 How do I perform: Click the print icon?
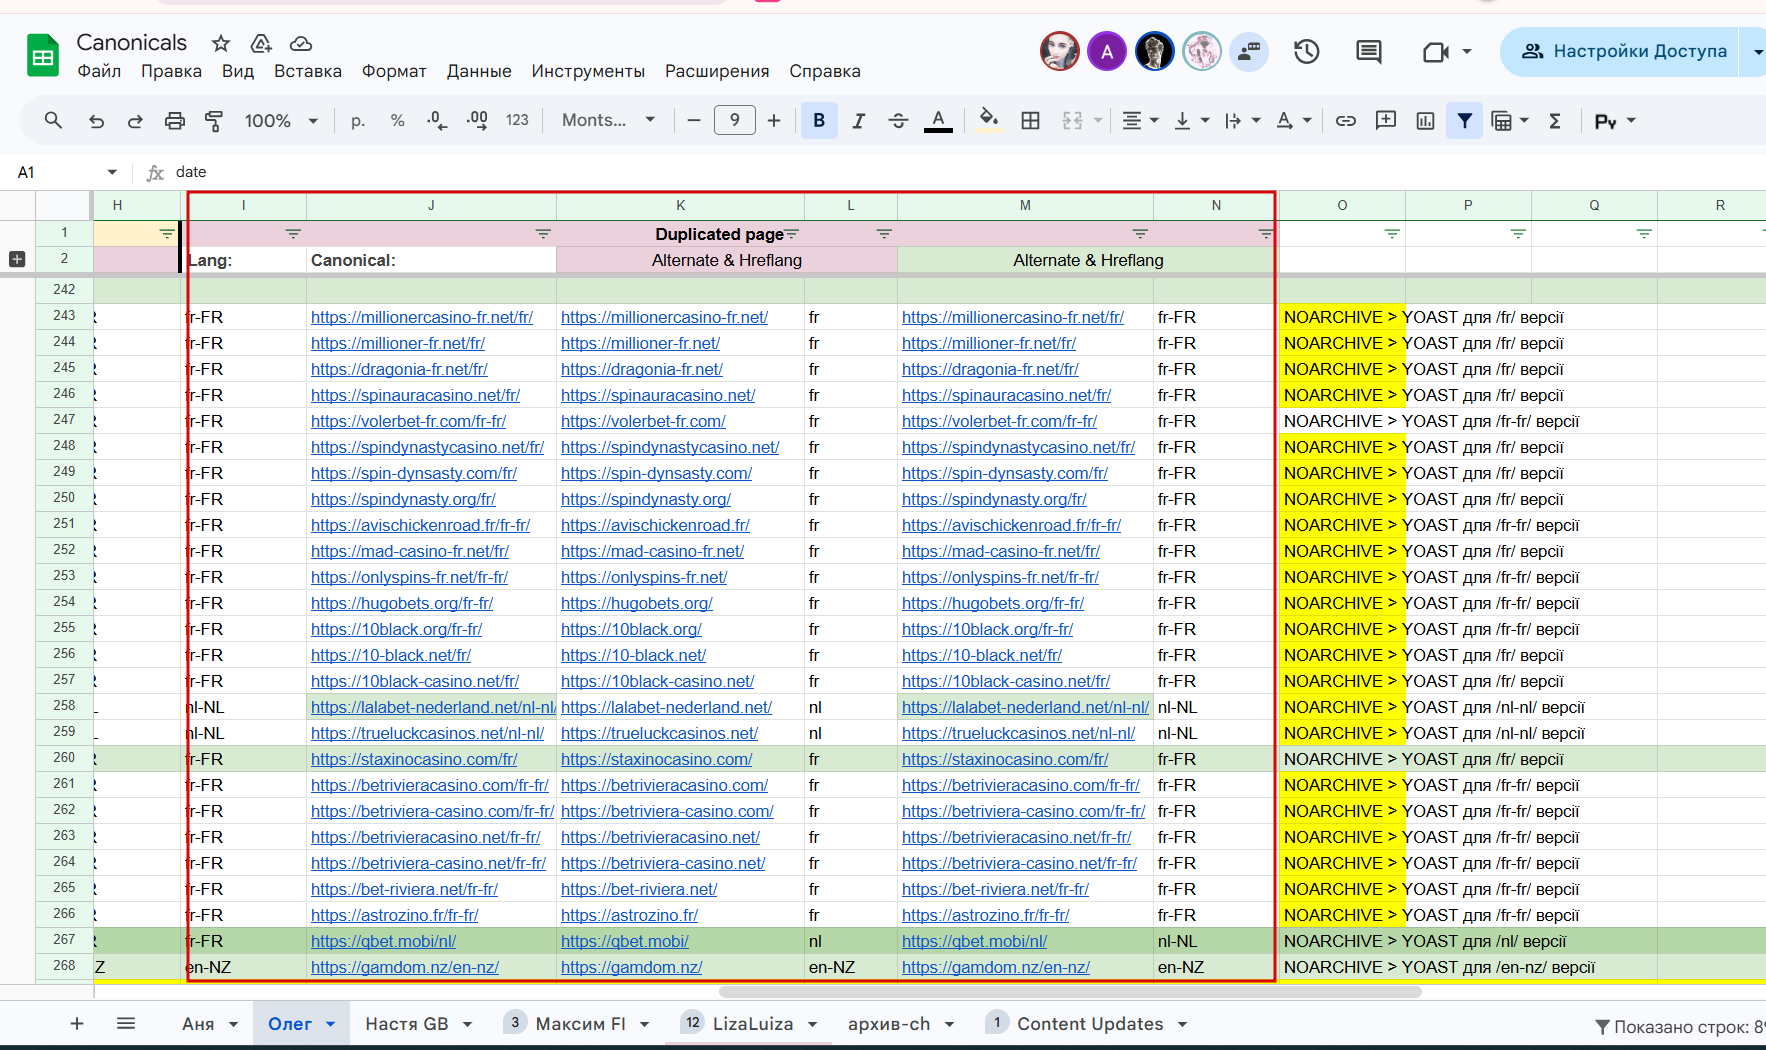(175, 121)
